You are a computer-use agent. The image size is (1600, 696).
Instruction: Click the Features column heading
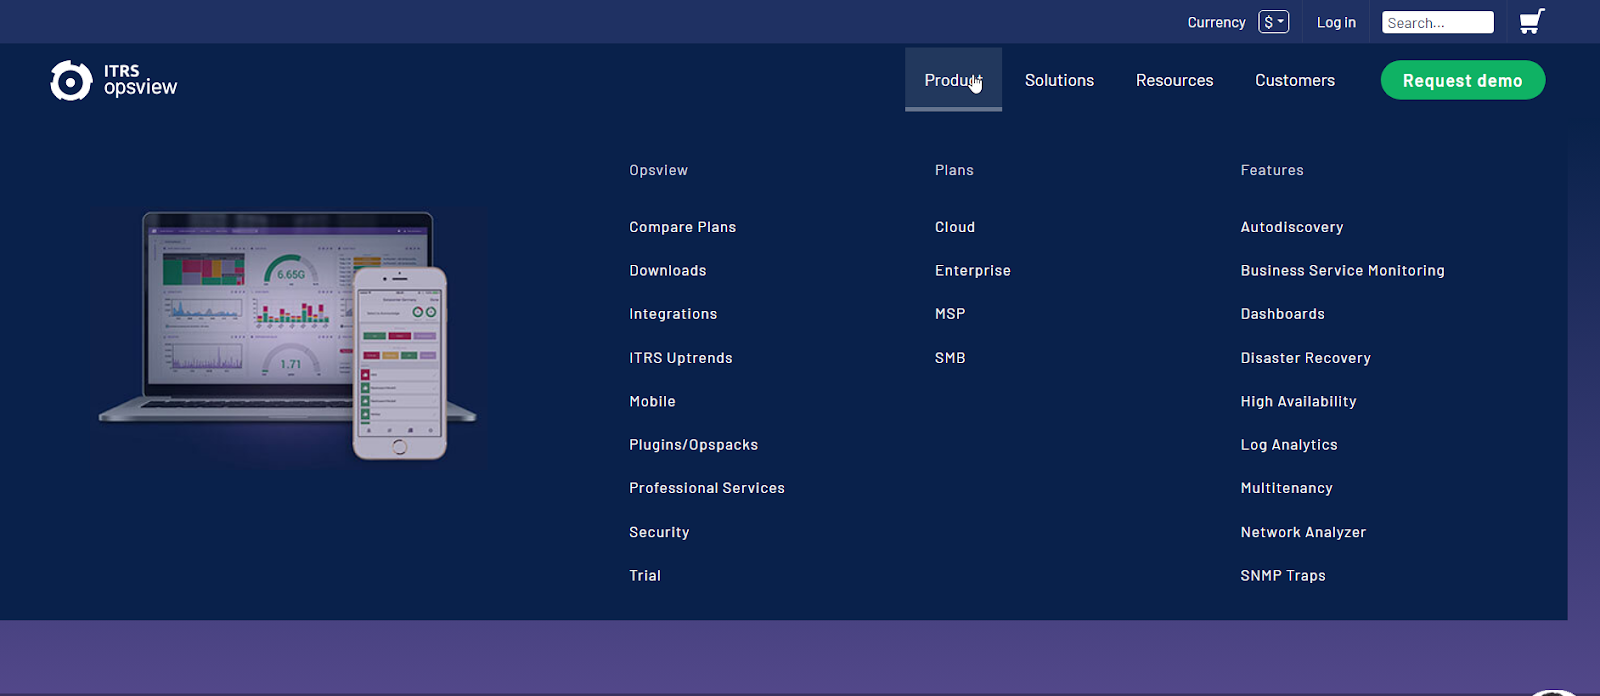(x=1272, y=170)
